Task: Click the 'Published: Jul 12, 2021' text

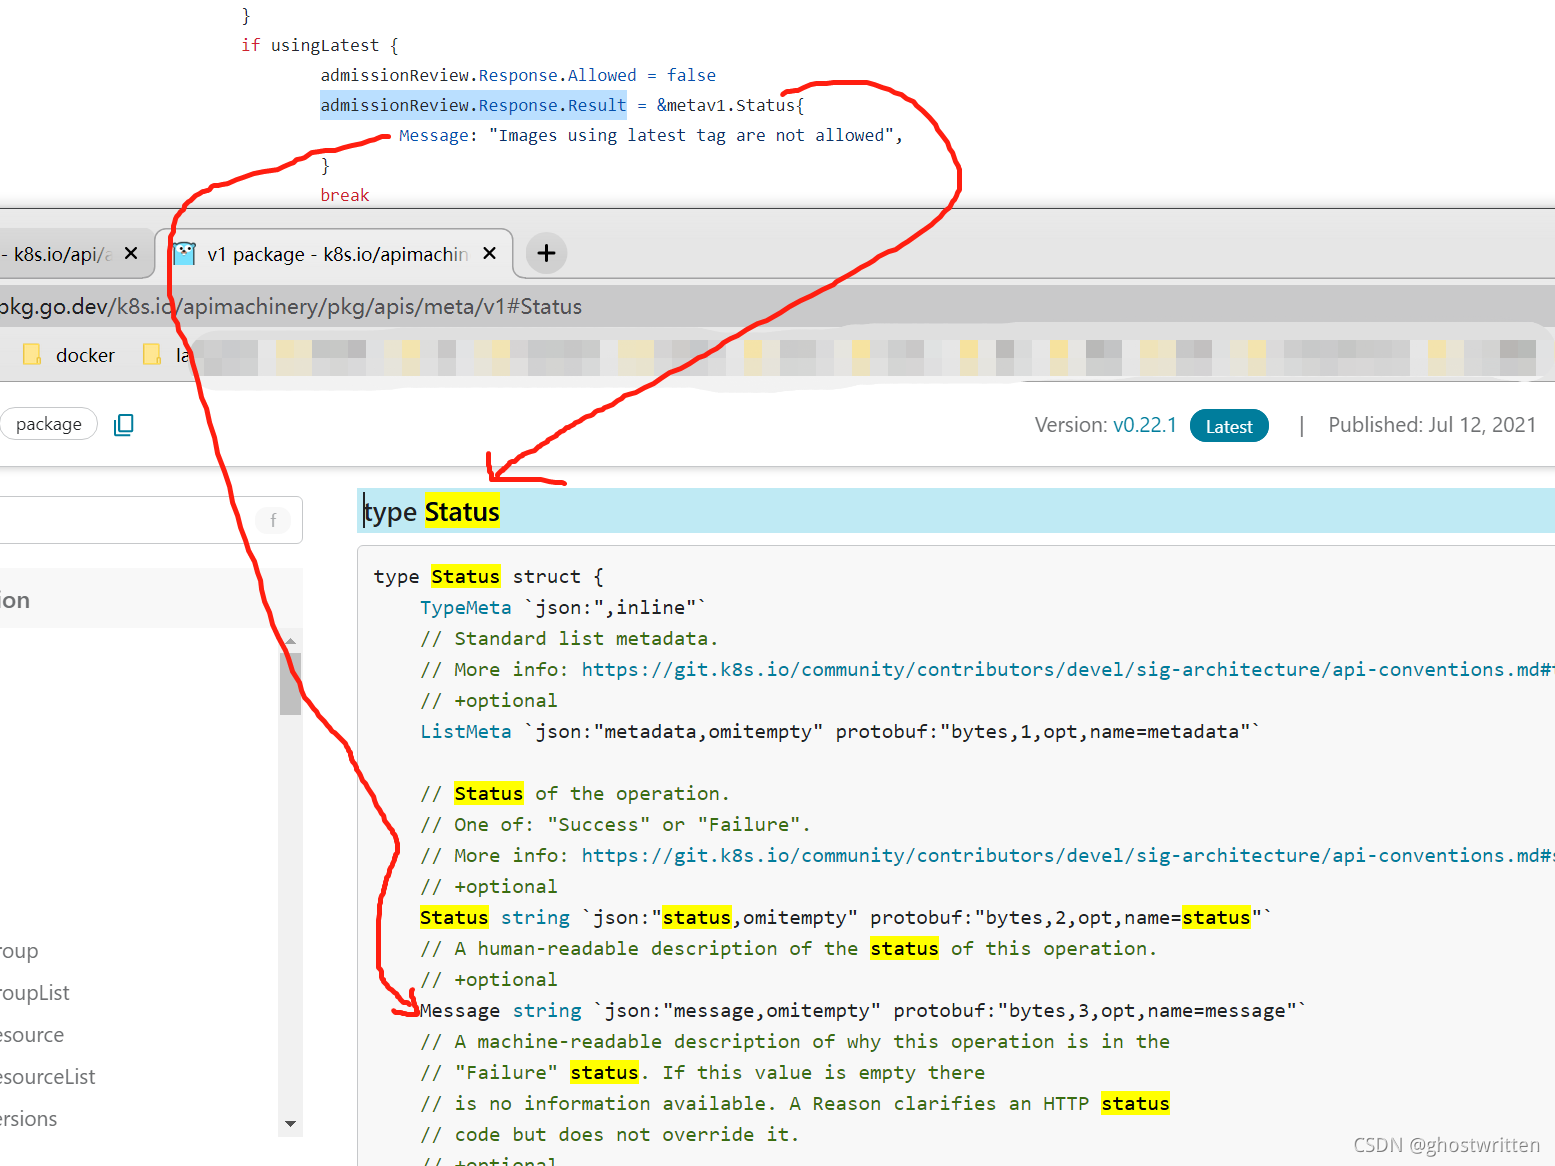Action: click(1432, 425)
